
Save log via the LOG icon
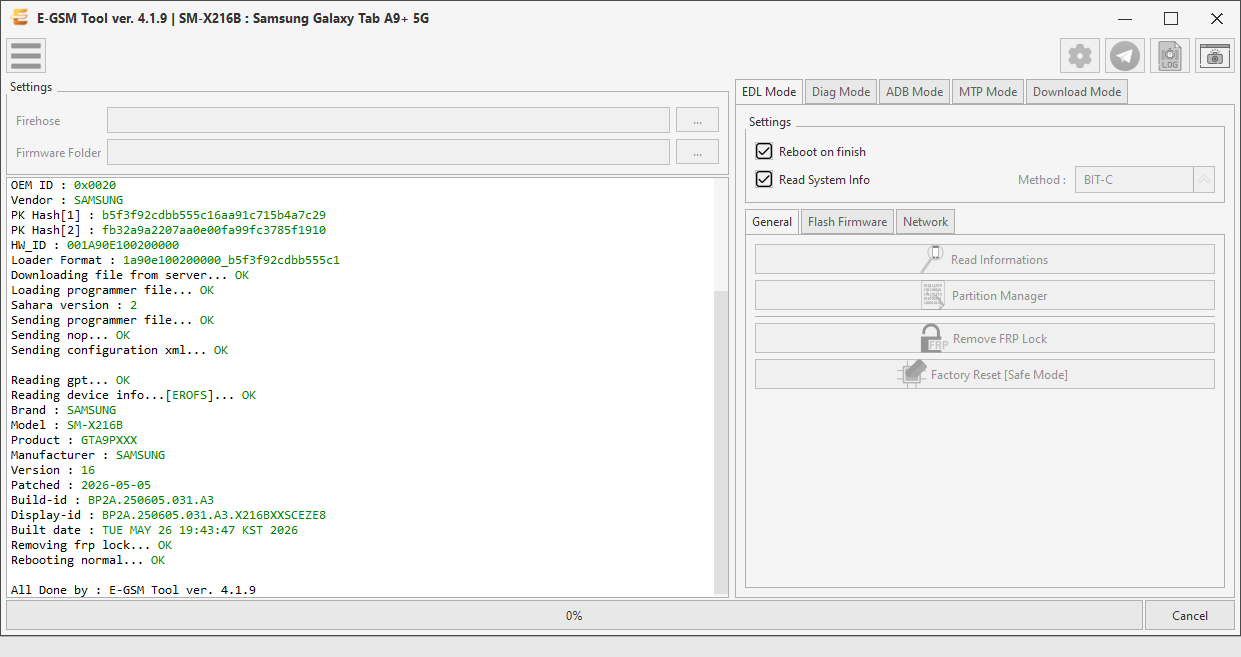(x=1170, y=56)
